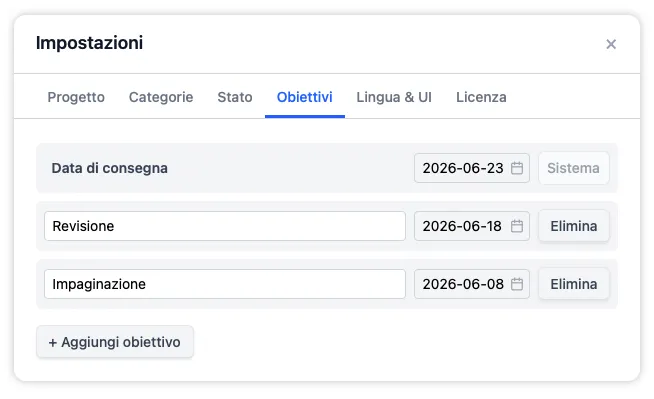Switch to the Progetto tab
Screen dimensions: 654x399
tap(76, 97)
